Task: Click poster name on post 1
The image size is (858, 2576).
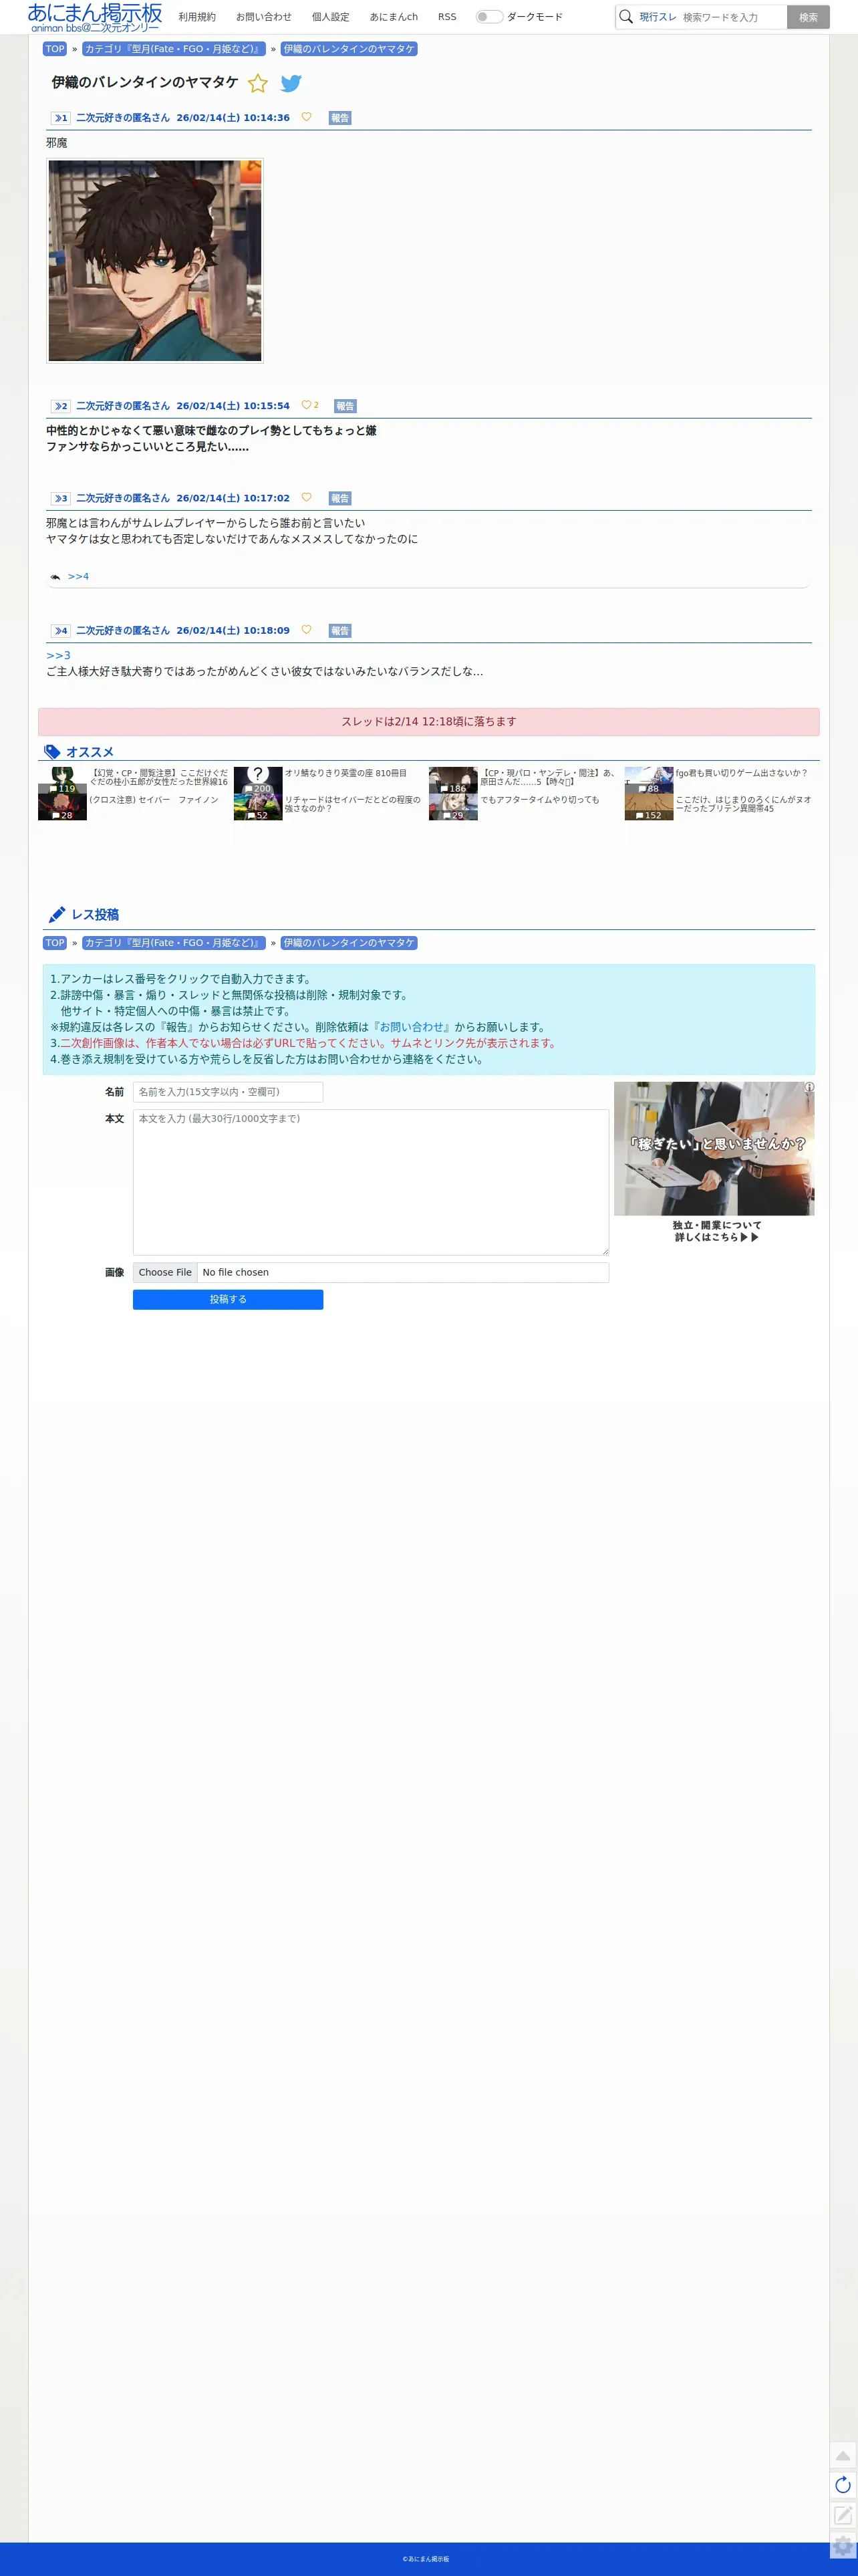Action: [x=123, y=118]
